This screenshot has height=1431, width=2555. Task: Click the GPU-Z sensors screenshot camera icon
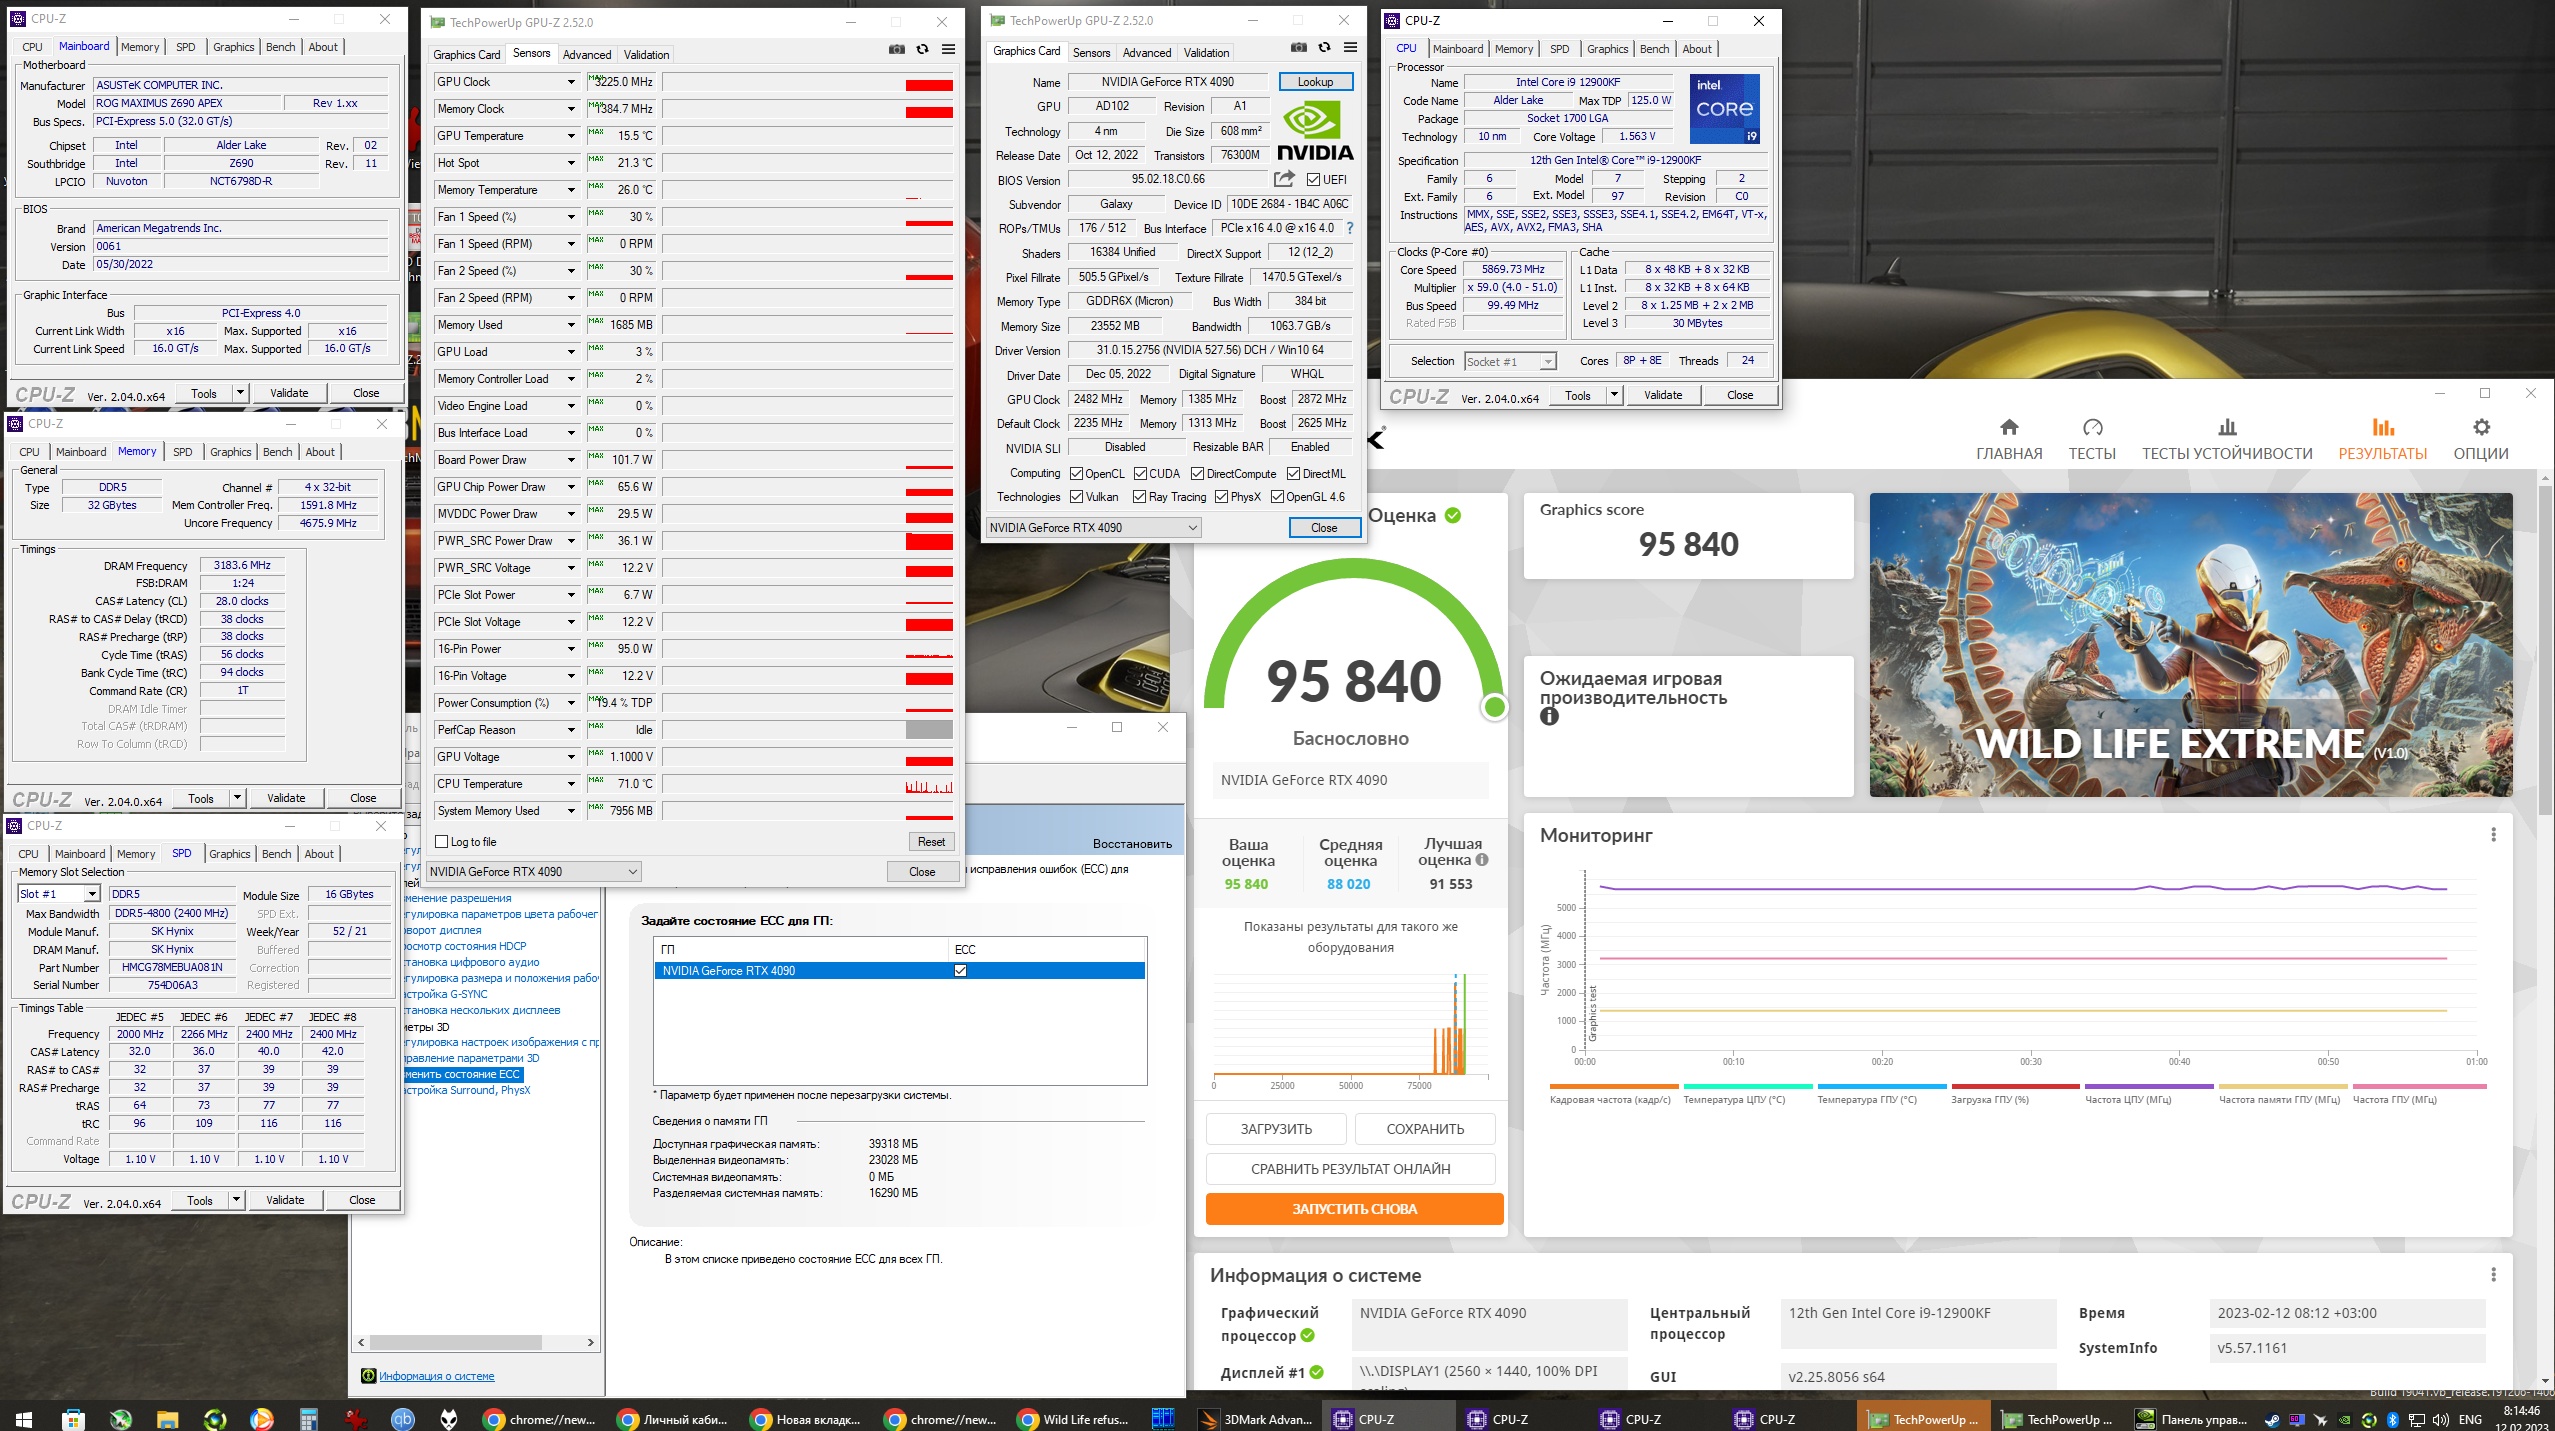tap(897, 49)
